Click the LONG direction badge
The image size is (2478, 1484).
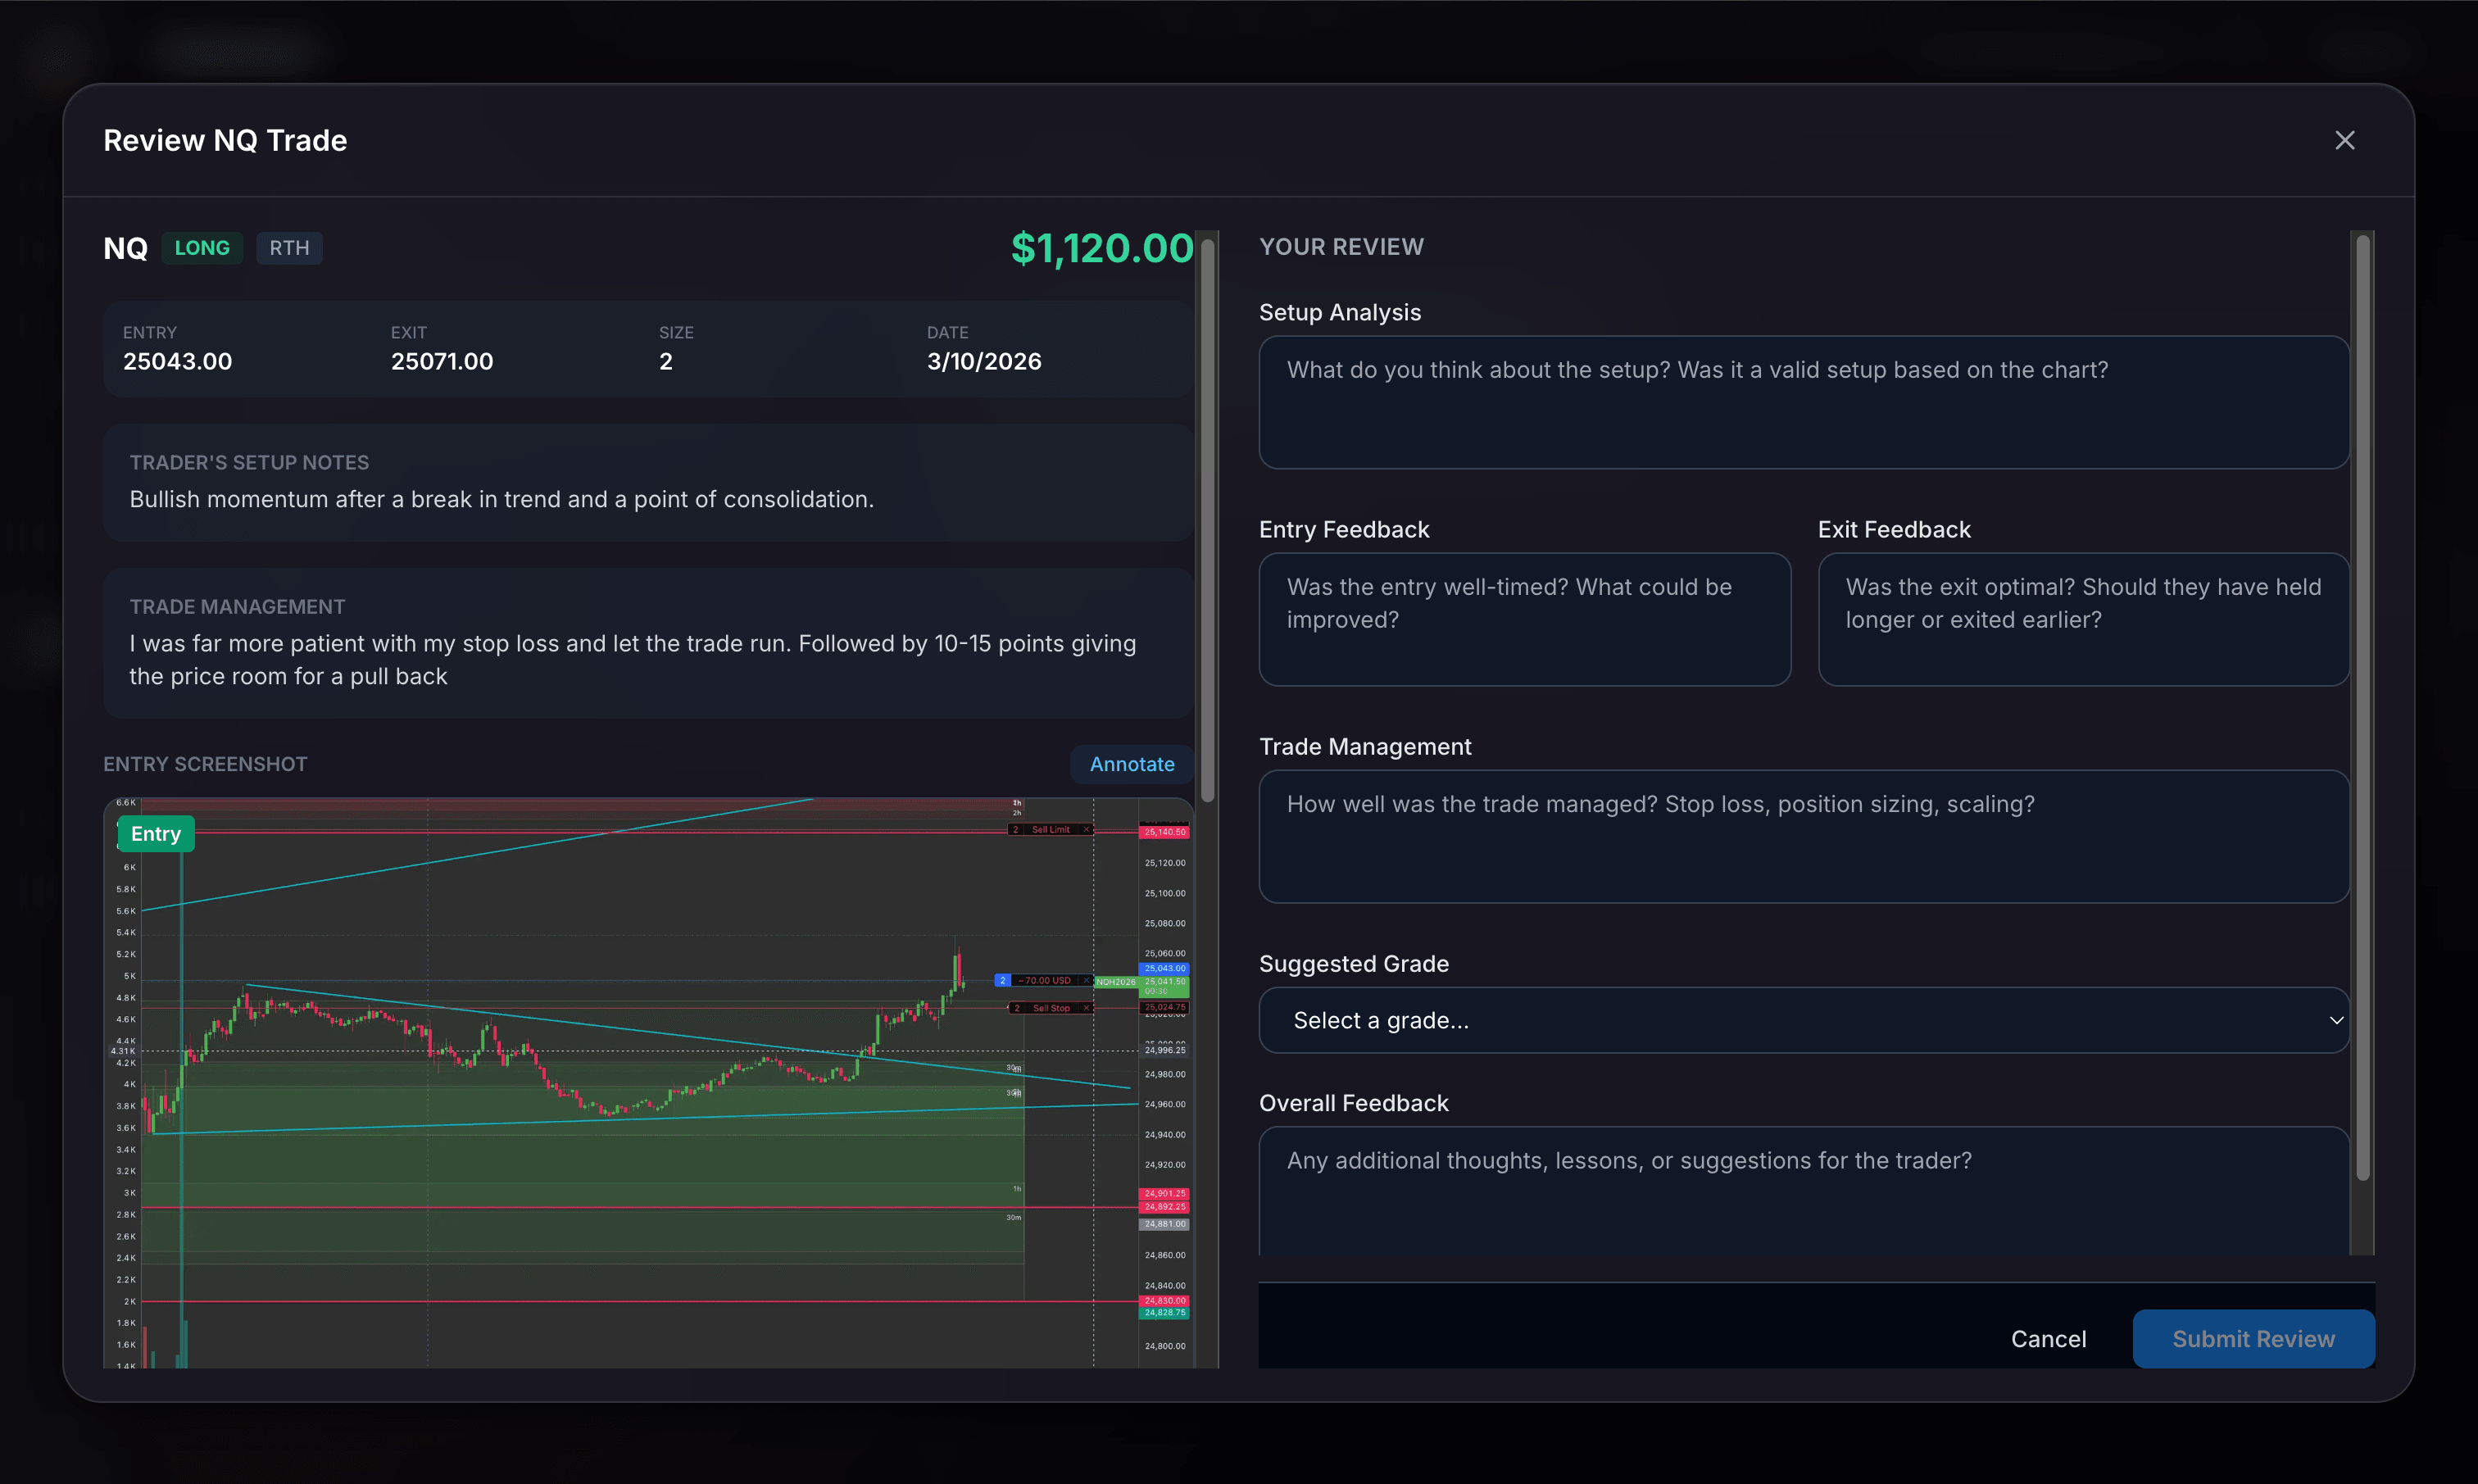(201, 247)
